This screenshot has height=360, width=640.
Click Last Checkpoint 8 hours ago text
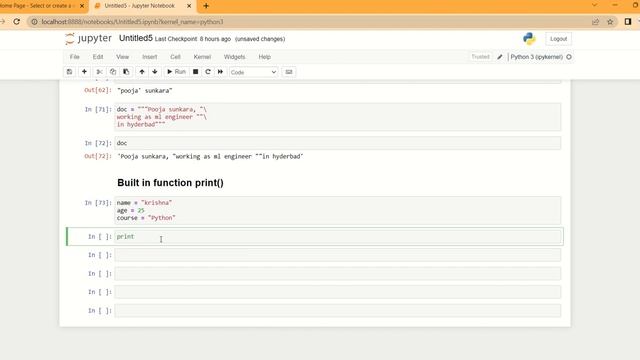[x=193, y=39]
